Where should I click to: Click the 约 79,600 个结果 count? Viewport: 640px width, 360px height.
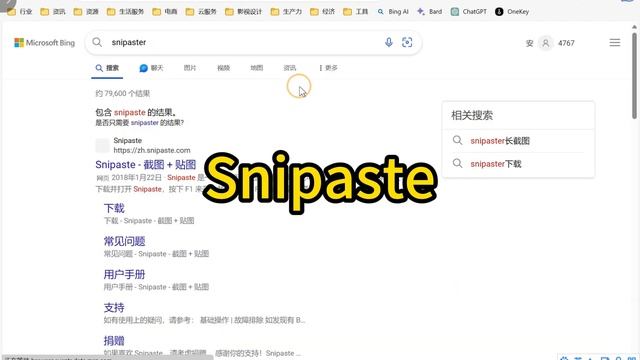122,93
